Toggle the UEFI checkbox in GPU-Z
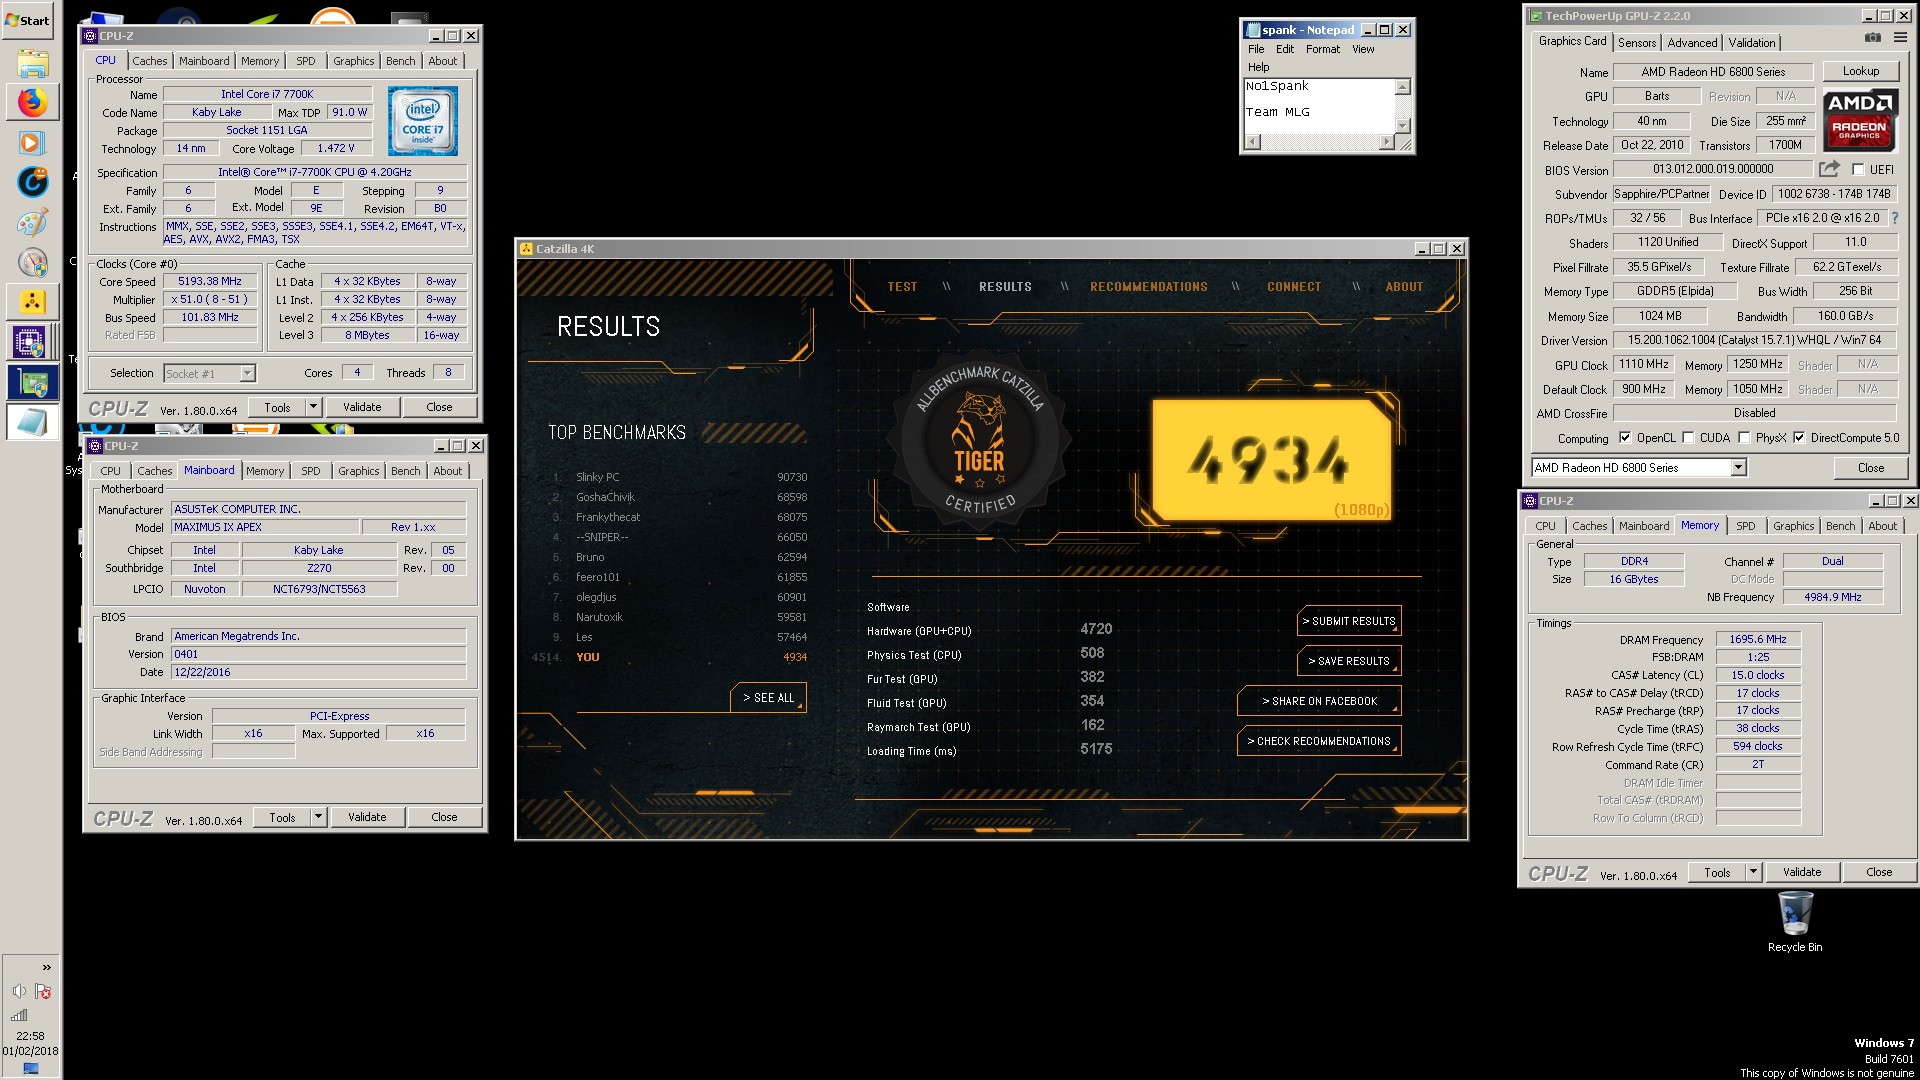This screenshot has height=1080, width=1920. tap(1858, 170)
